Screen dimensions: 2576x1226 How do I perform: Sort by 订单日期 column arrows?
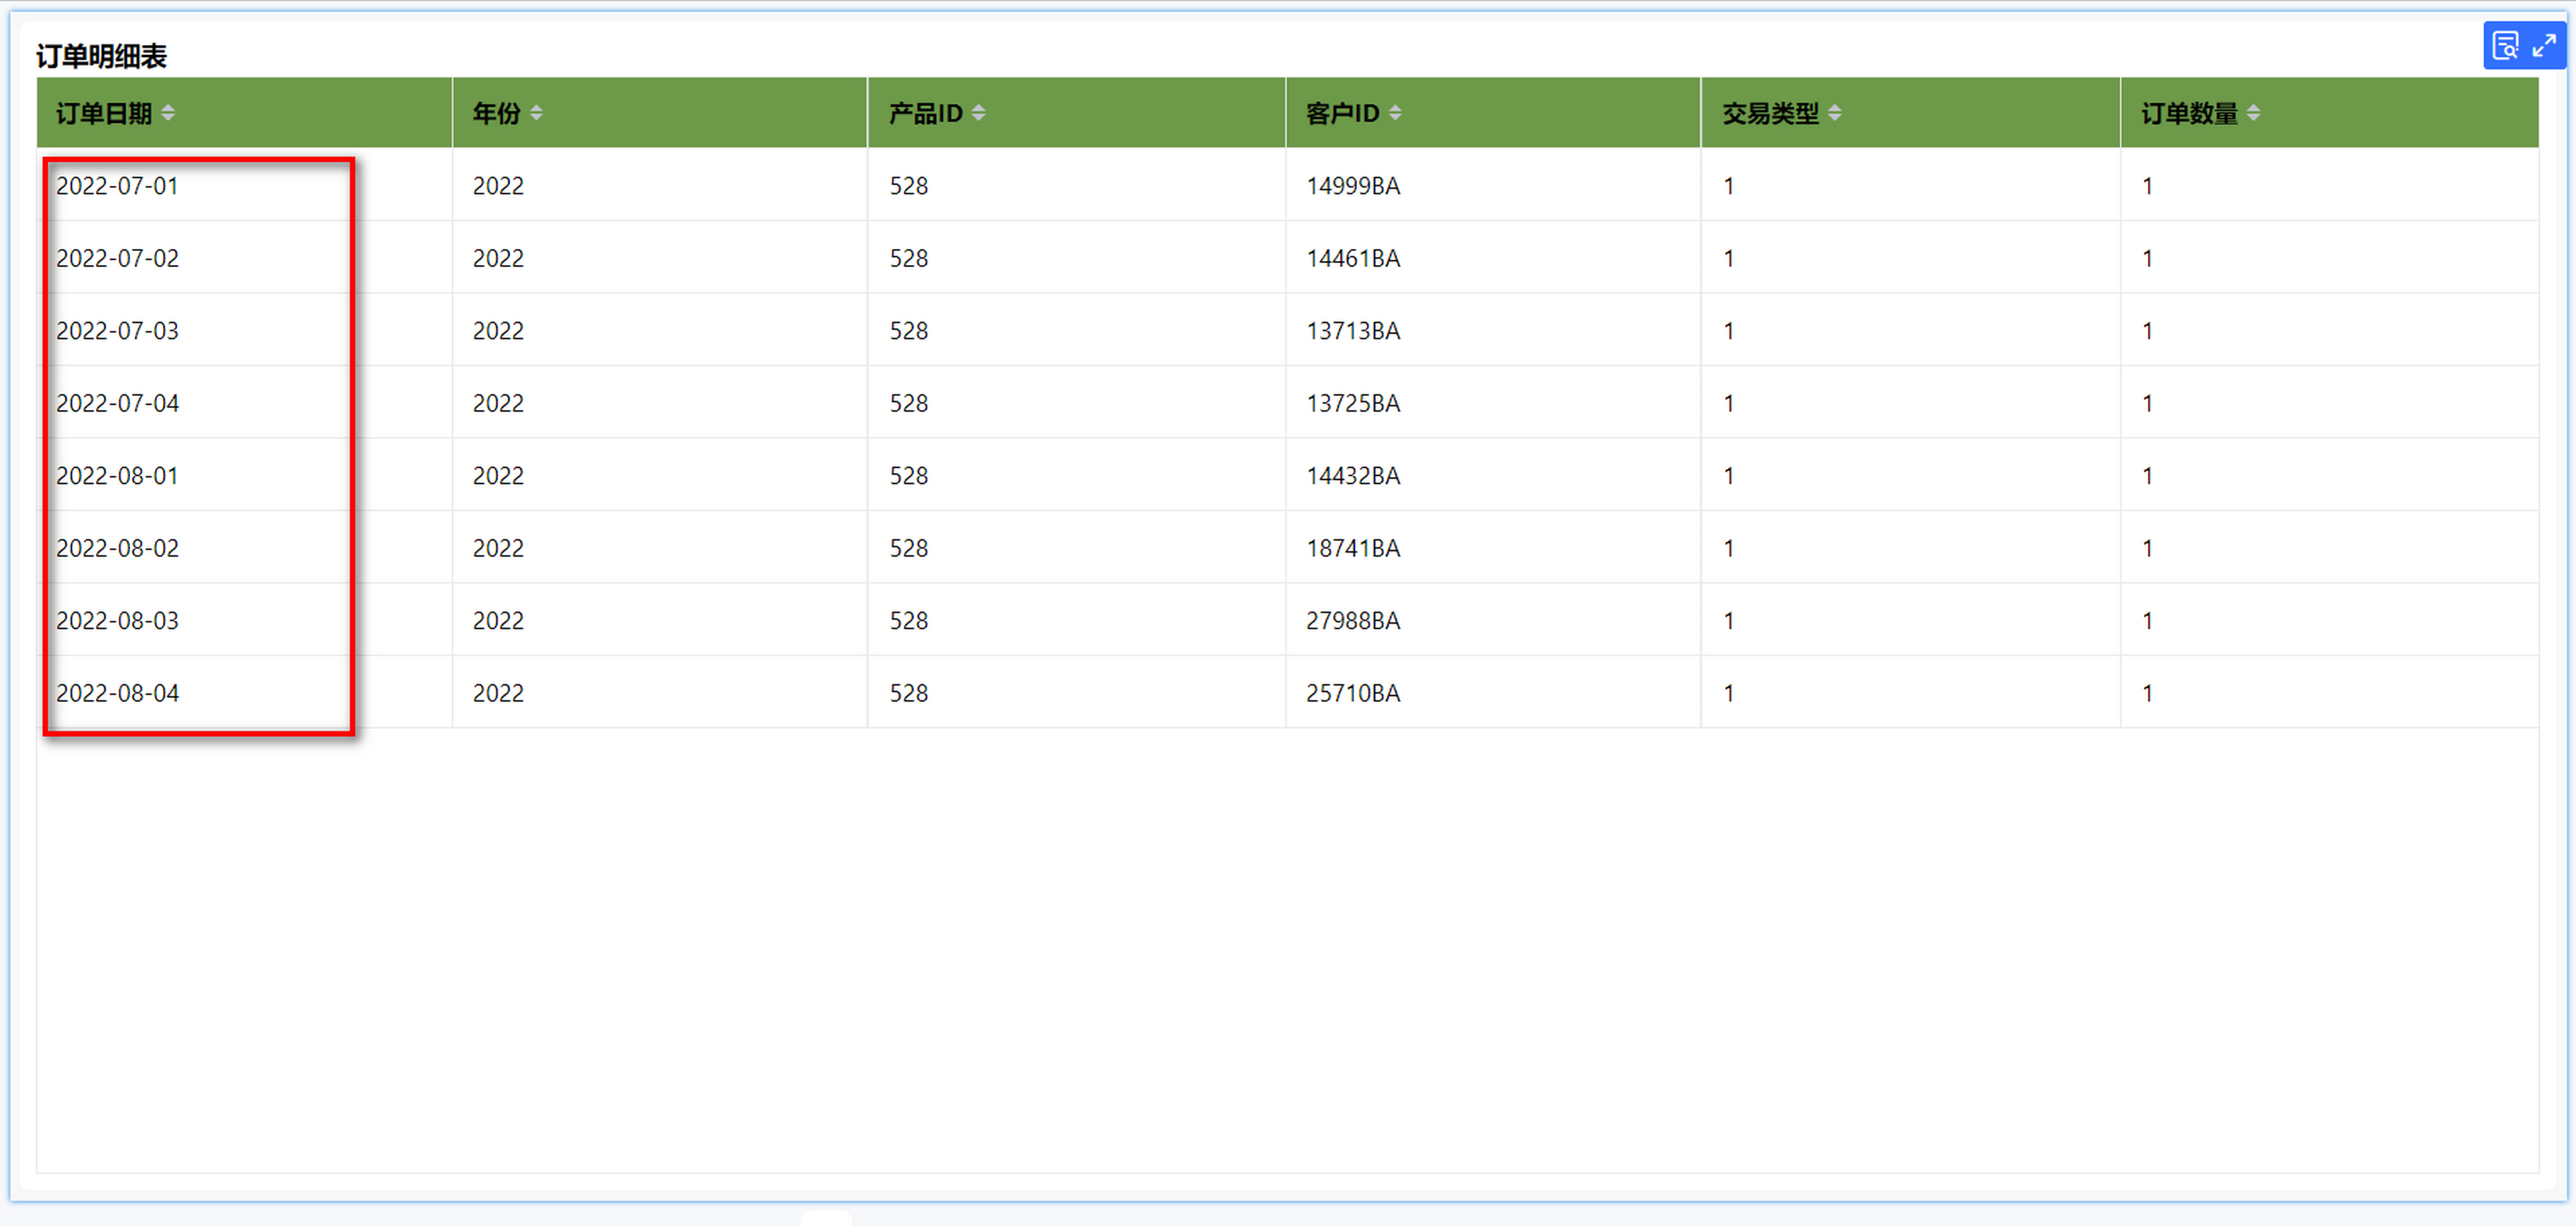coord(168,113)
